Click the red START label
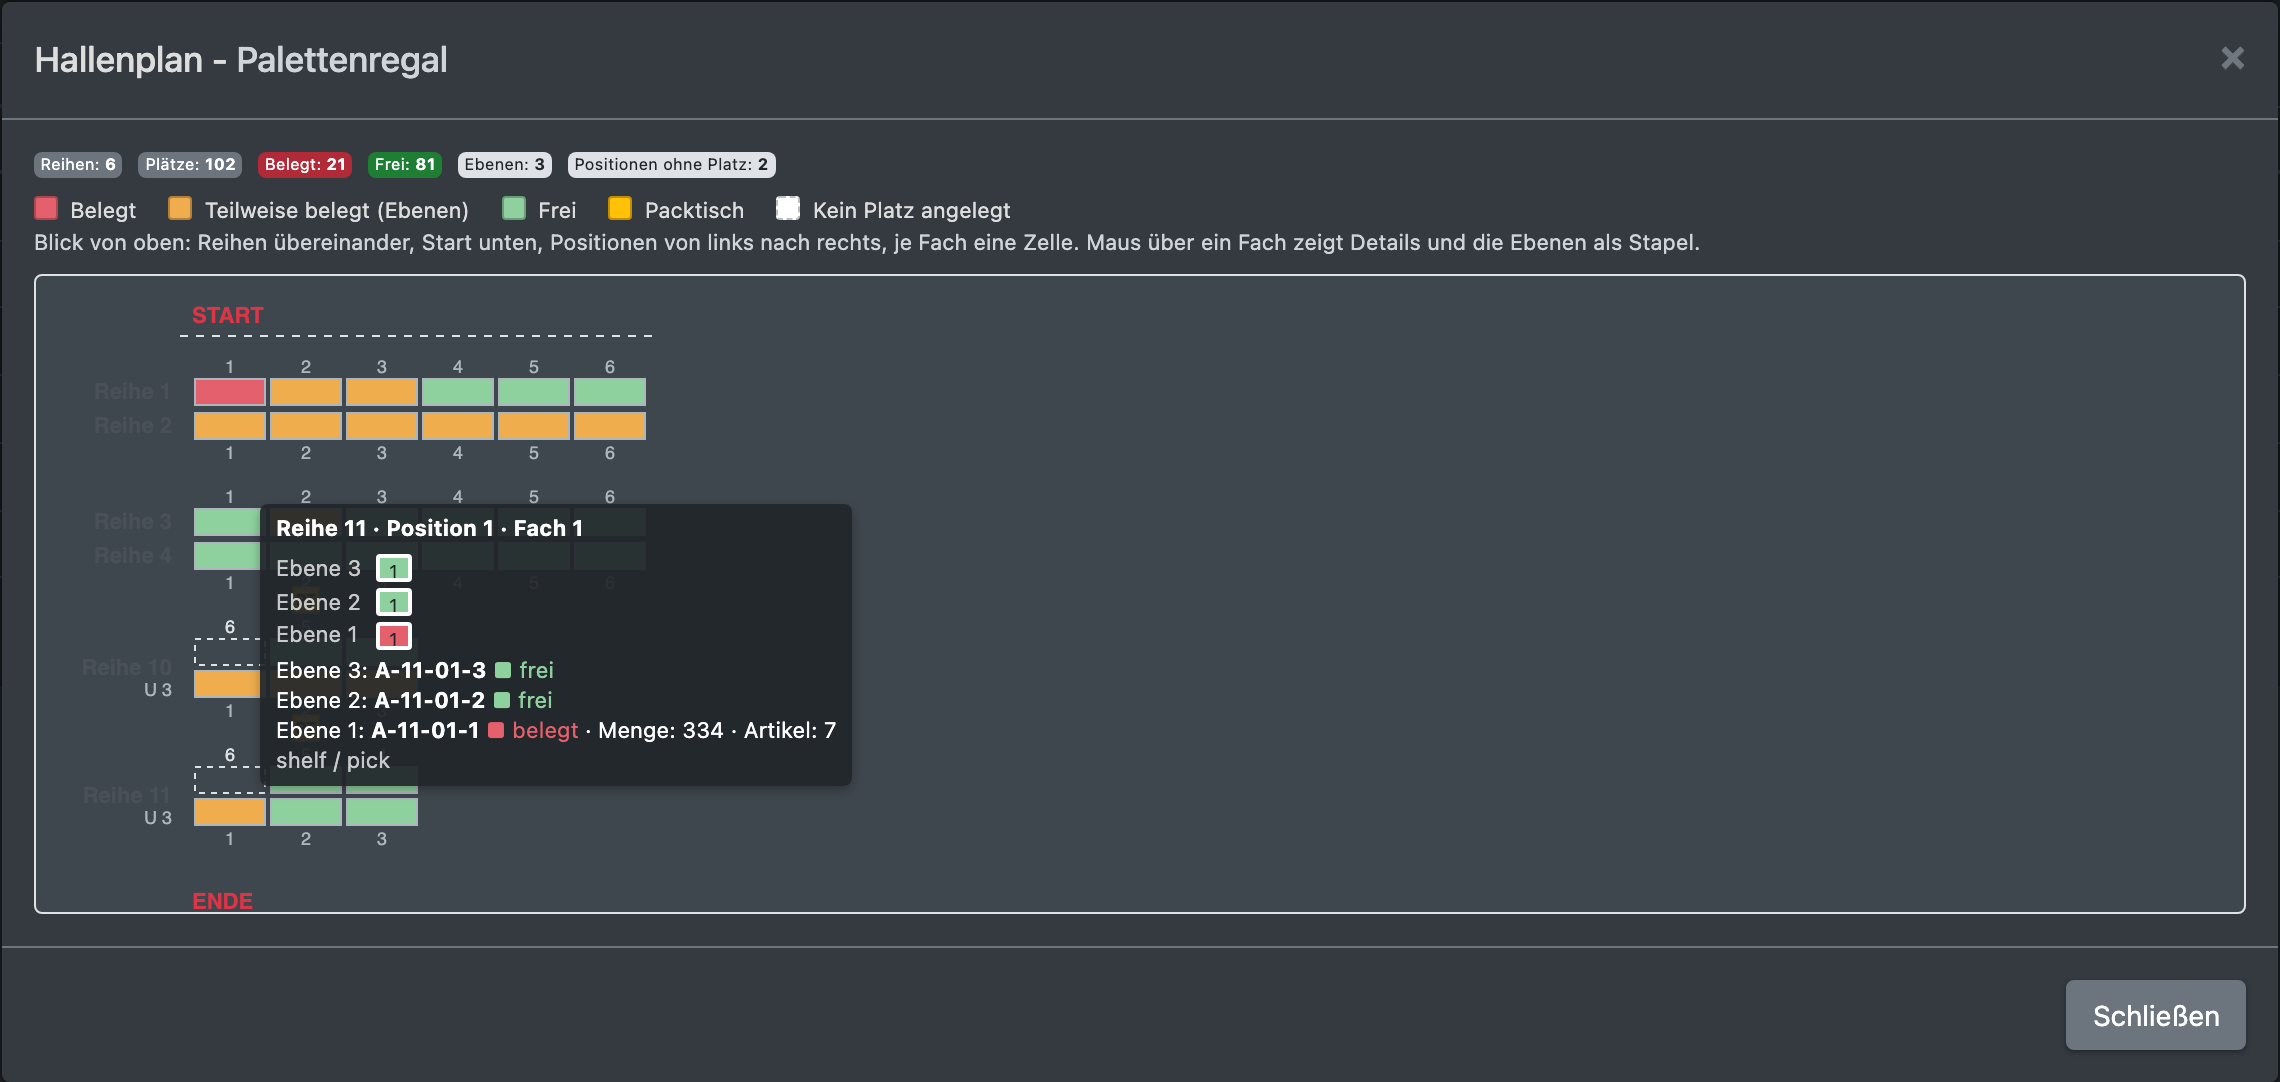Image resolution: width=2280 pixels, height=1082 pixels. (228, 315)
